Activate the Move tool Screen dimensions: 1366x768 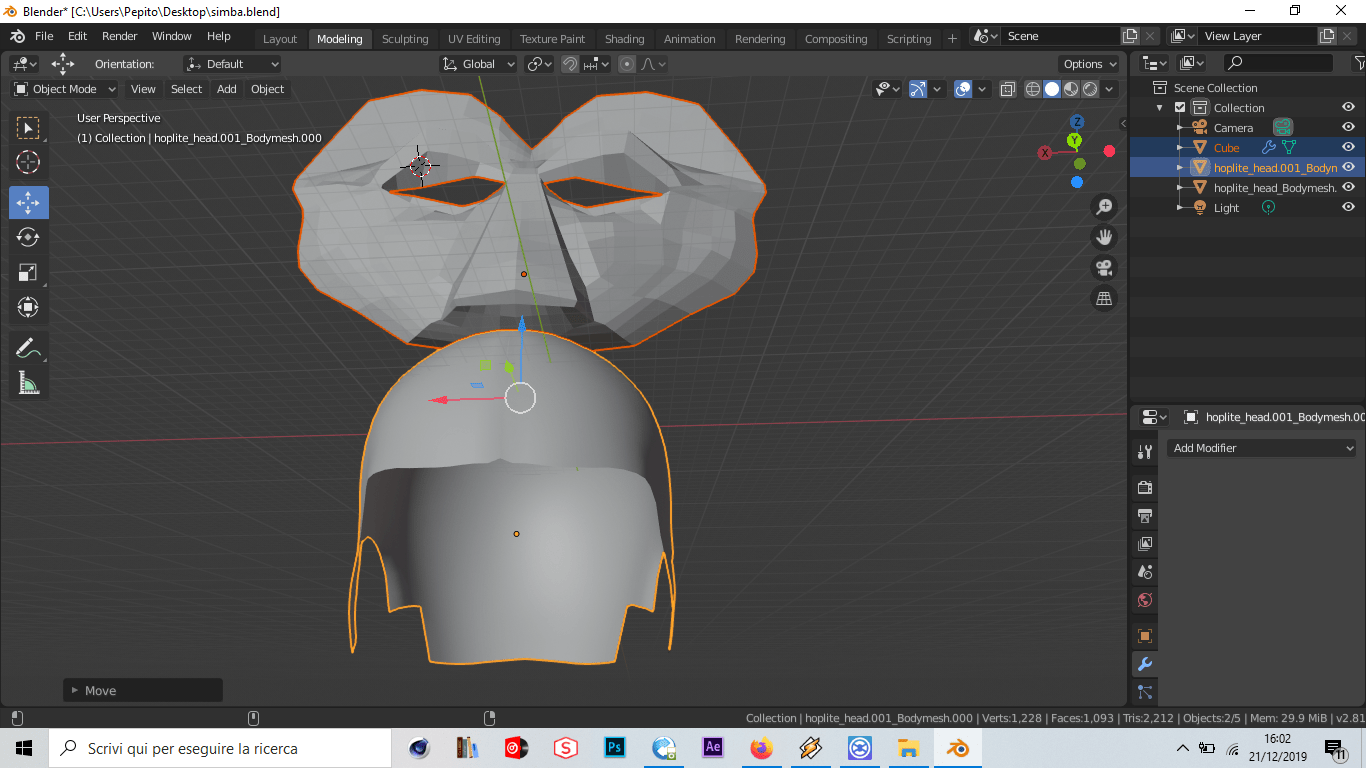click(x=28, y=203)
